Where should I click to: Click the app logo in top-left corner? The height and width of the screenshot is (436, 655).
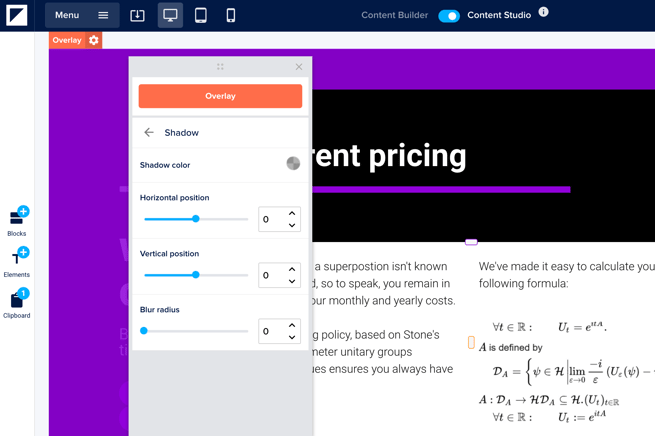[x=17, y=15]
